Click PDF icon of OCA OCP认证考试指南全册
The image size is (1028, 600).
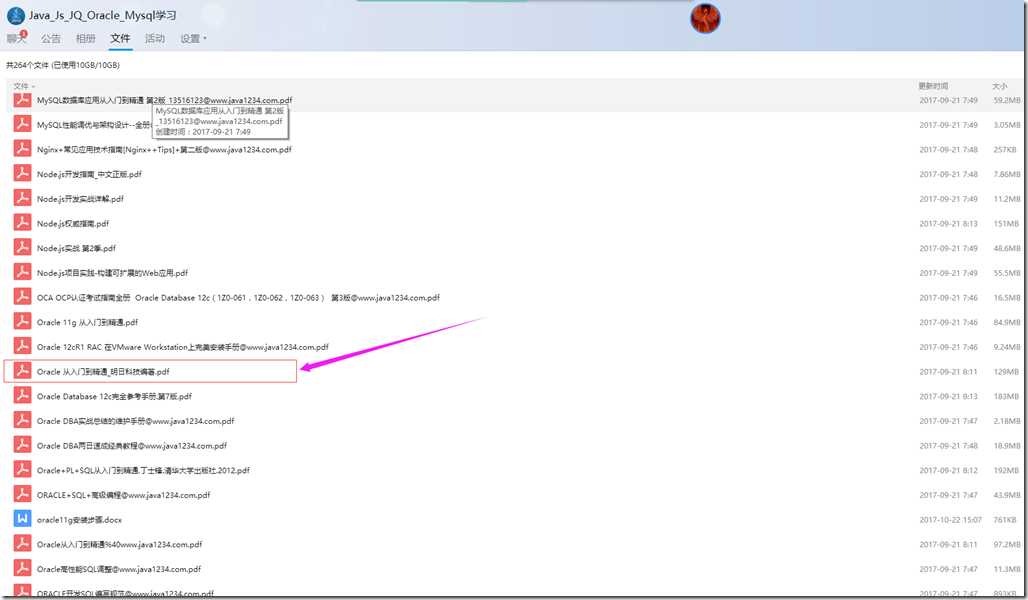(22, 297)
